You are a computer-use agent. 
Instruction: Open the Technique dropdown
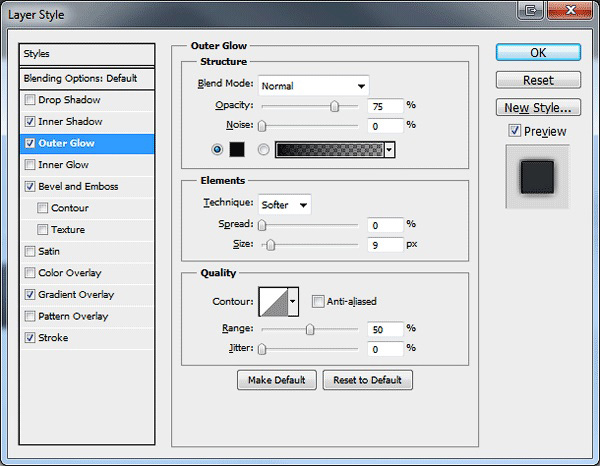pyautogui.click(x=285, y=205)
